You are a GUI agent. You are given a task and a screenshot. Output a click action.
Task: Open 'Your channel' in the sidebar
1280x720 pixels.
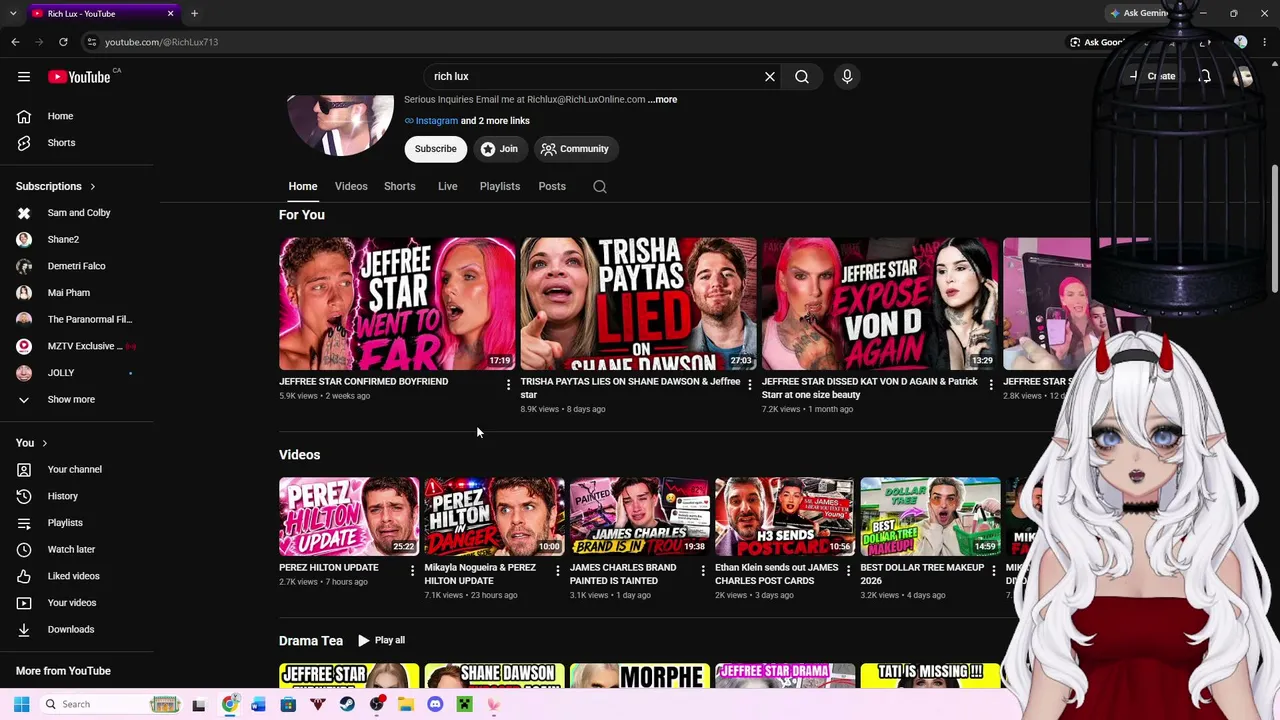pos(77,469)
